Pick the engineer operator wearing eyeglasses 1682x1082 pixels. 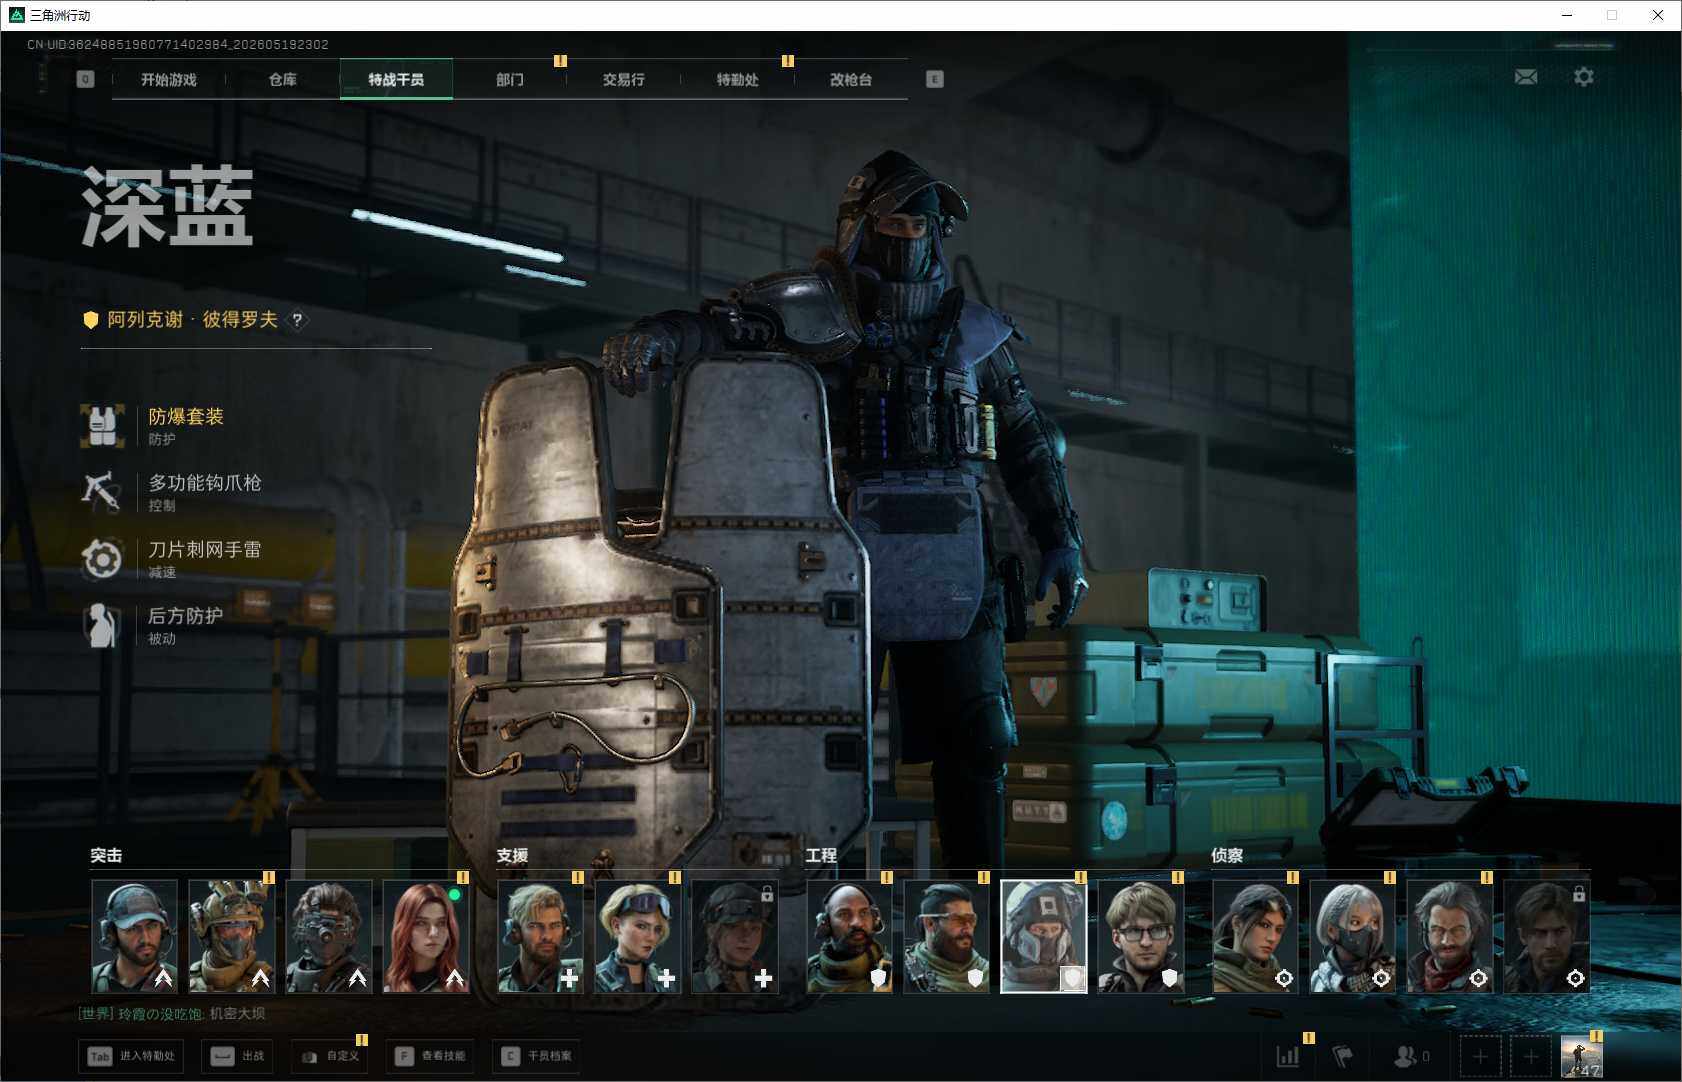[x=1140, y=936]
